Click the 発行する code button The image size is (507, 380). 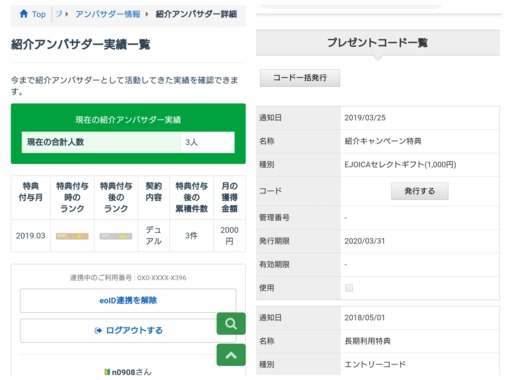420,191
